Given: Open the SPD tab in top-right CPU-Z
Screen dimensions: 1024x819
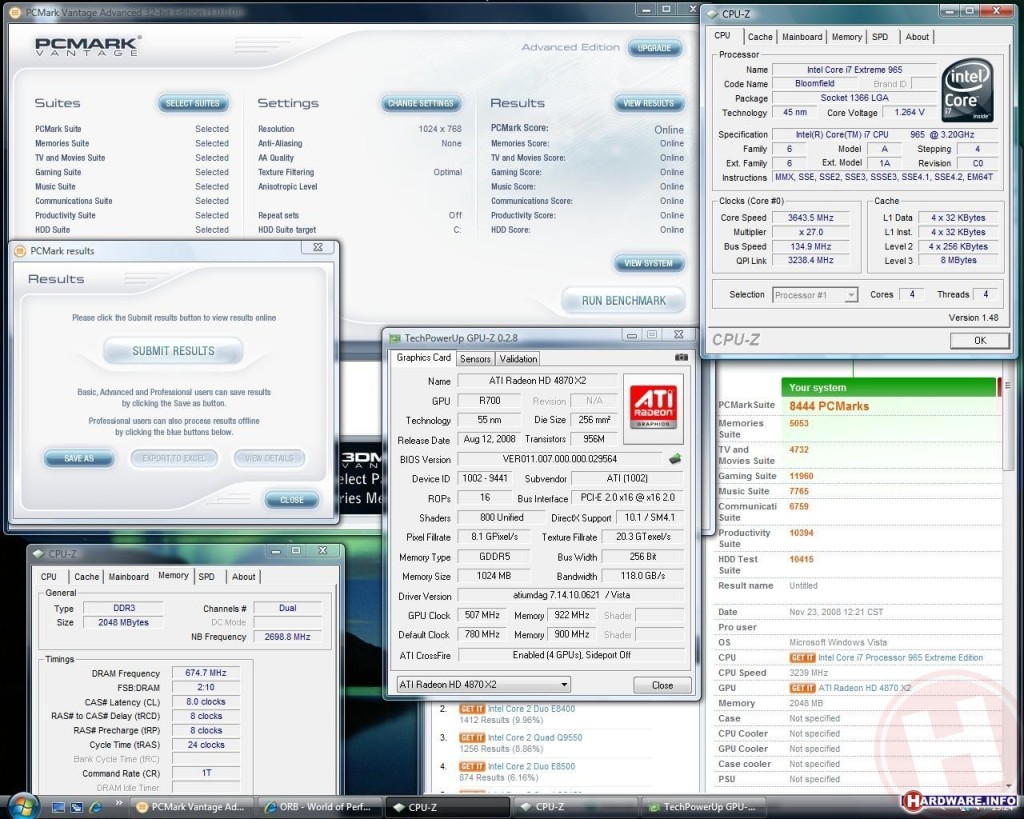Looking at the screenshot, I should [880, 37].
